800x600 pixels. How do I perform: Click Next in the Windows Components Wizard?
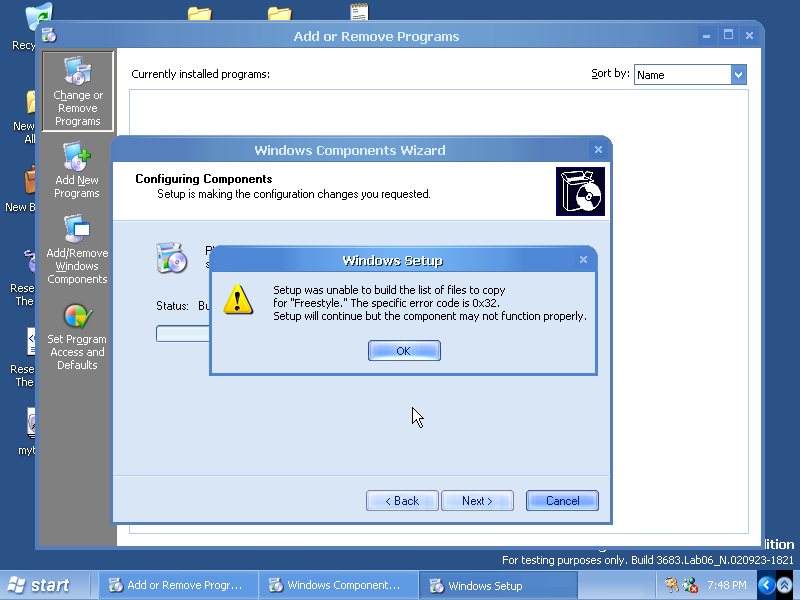(477, 501)
